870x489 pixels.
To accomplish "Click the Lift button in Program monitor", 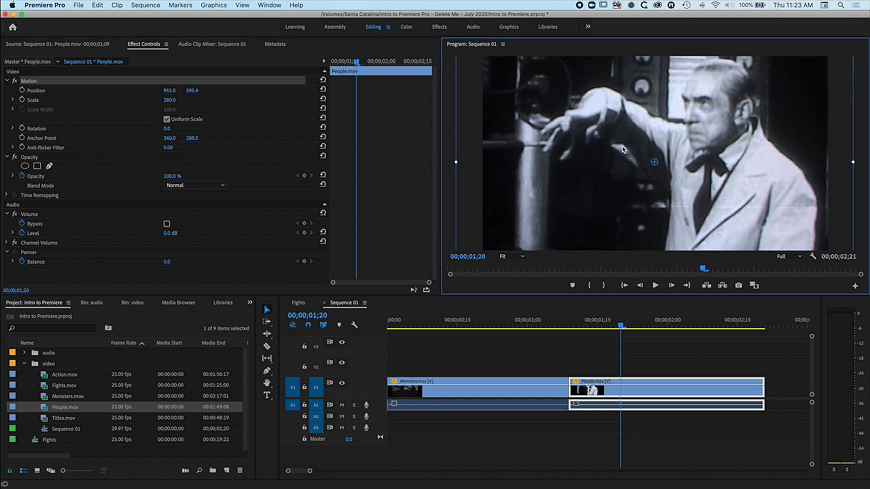I will [706, 285].
